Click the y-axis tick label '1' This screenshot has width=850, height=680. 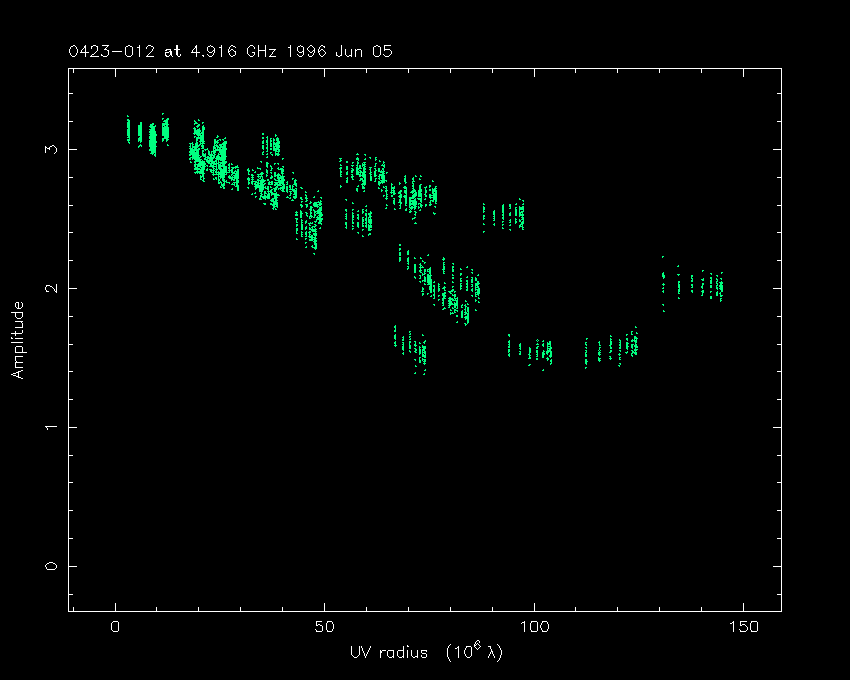(51, 427)
